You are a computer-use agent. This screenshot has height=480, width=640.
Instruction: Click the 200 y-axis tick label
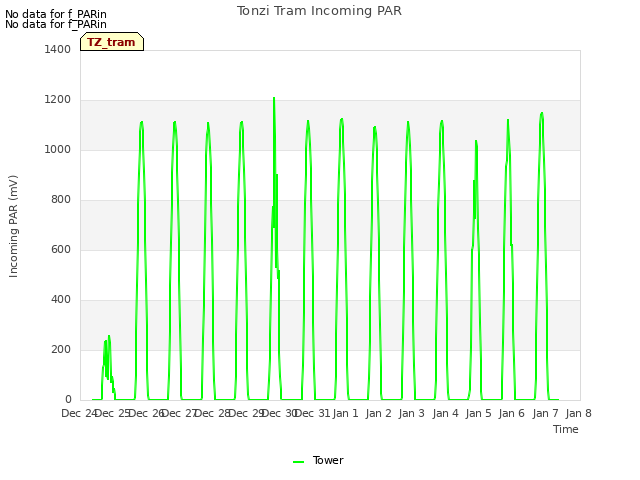coord(61,349)
